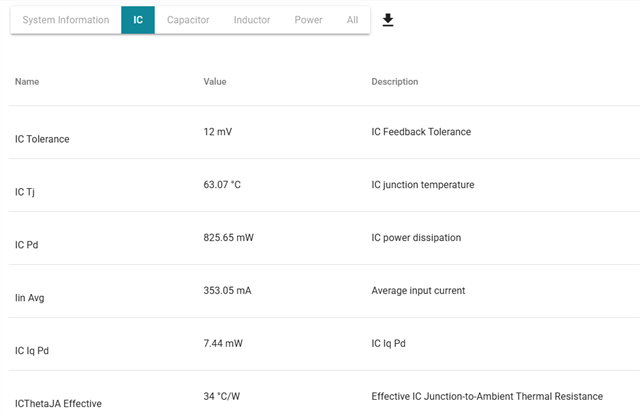Switch to the System Information tab
This screenshot has width=640, height=416.
coord(66,20)
